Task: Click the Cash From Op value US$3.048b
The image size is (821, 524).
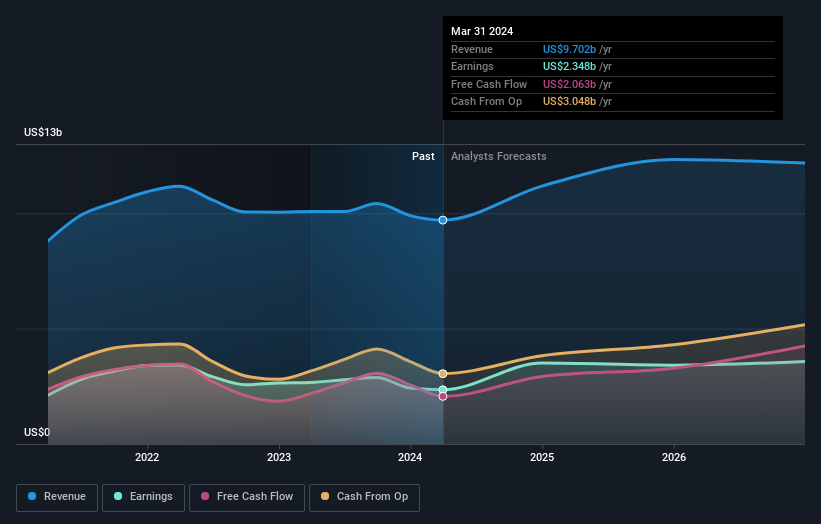Action: tap(569, 102)
